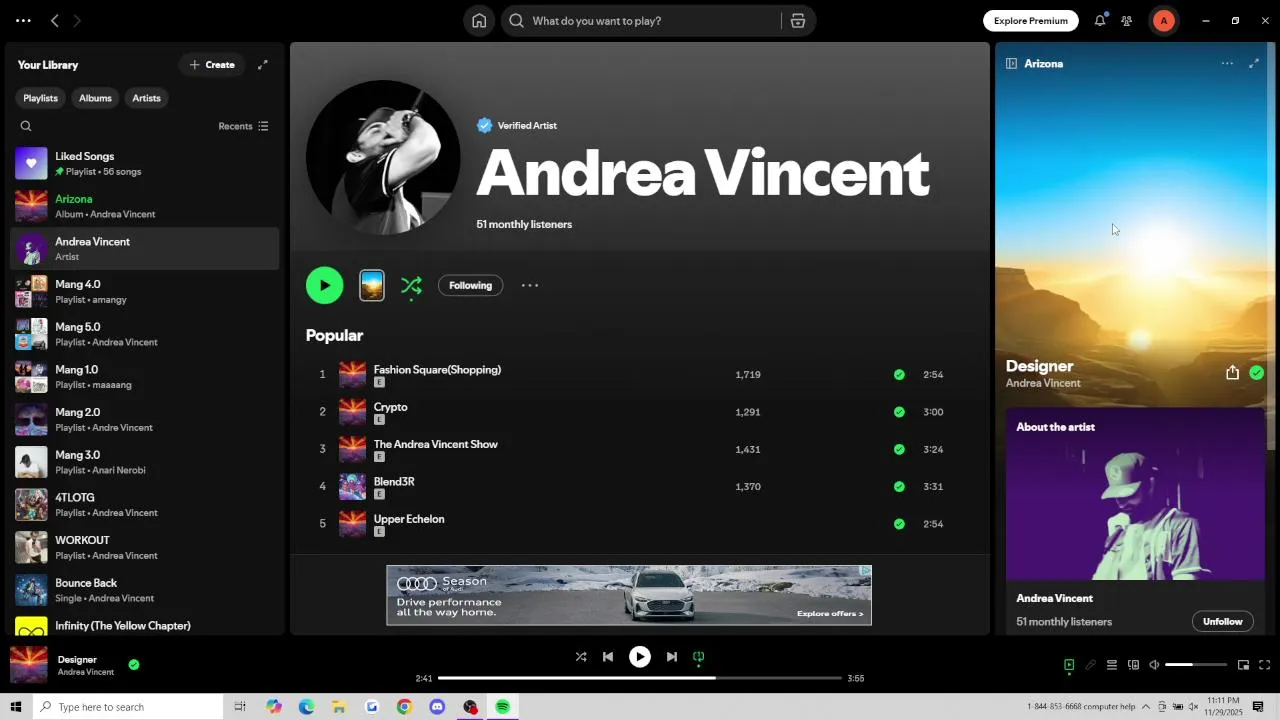This screenshot has width=1280, height=720.
Task: Share the Designer track
Action: tap(1232, 373)
